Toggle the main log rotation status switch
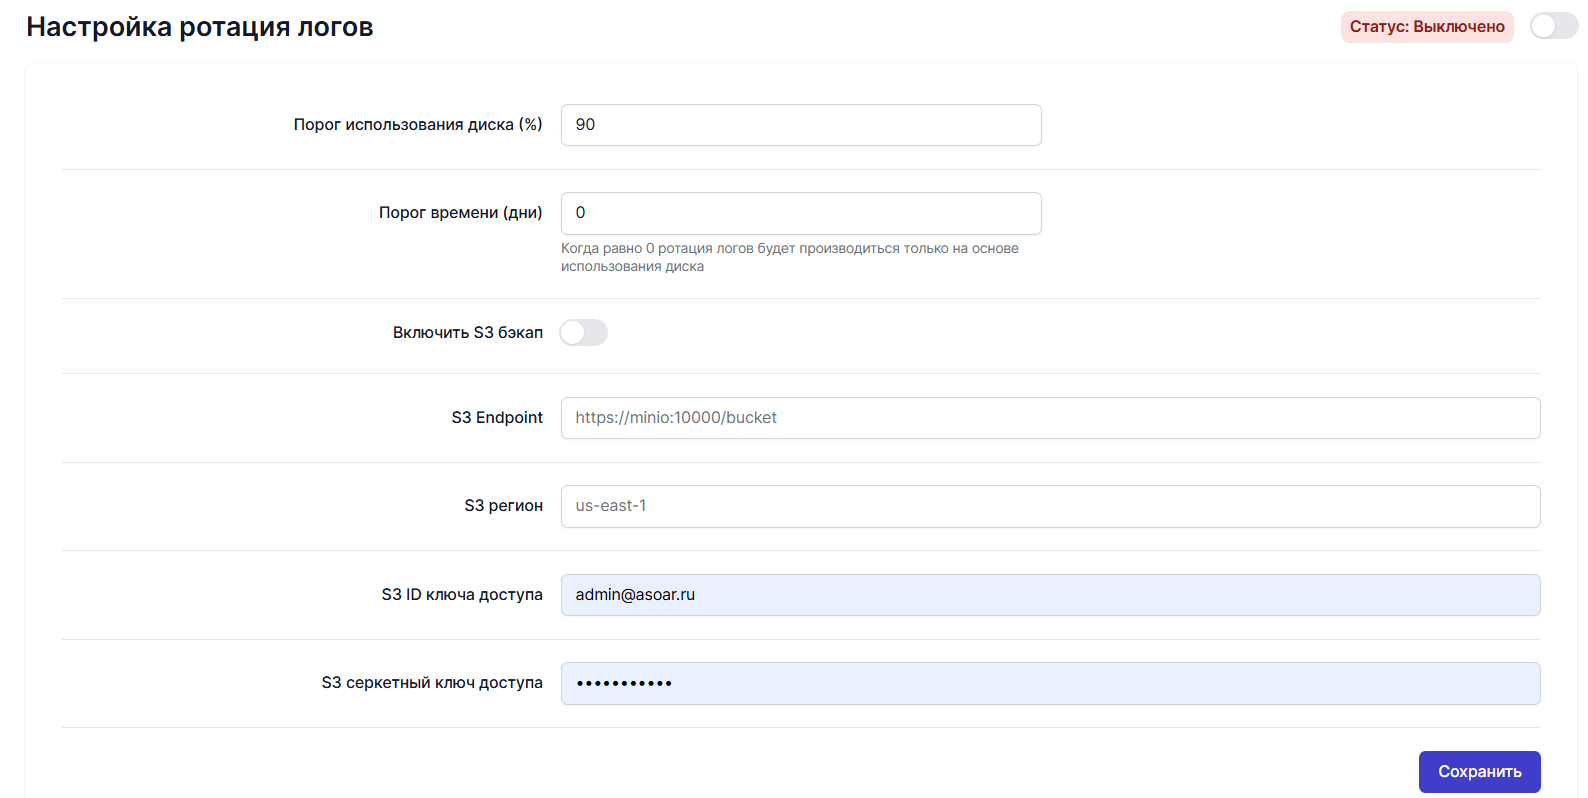This screenshot has width=1588, height=798. pyautogui.click(x=1553, y=26)
